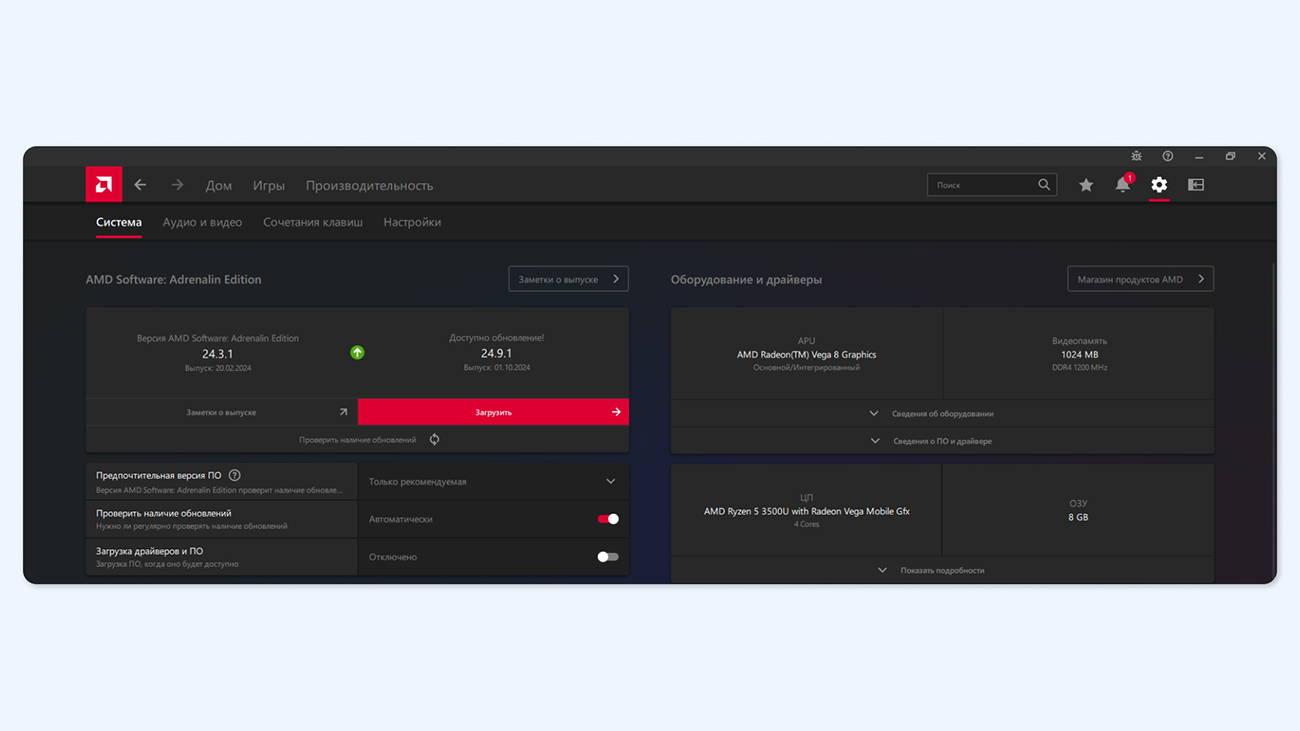
Task: Click AMD Ryzen 5 3500U processor text
Action: tap(806, 511)
